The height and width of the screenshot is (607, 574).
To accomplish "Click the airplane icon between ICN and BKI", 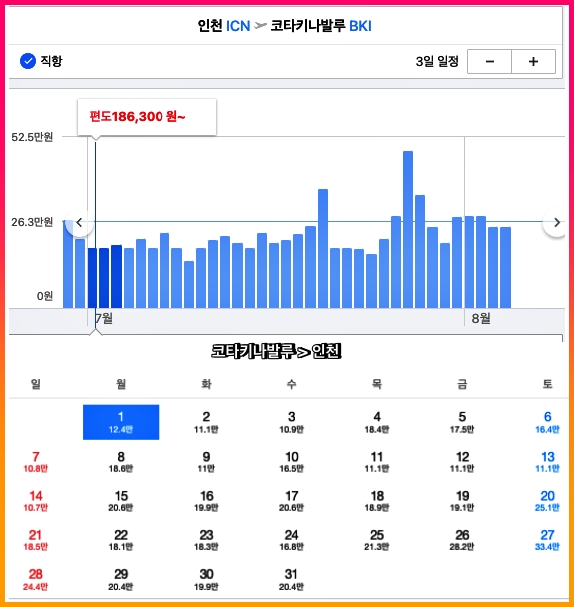I will 260,26.
